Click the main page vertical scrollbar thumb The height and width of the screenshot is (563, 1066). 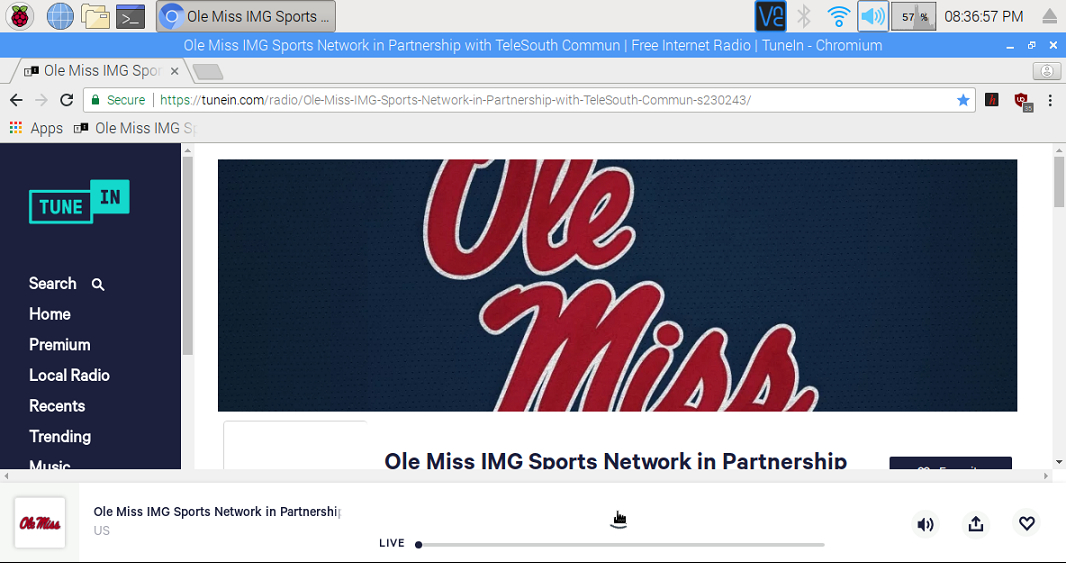[x=1059, y=182]
